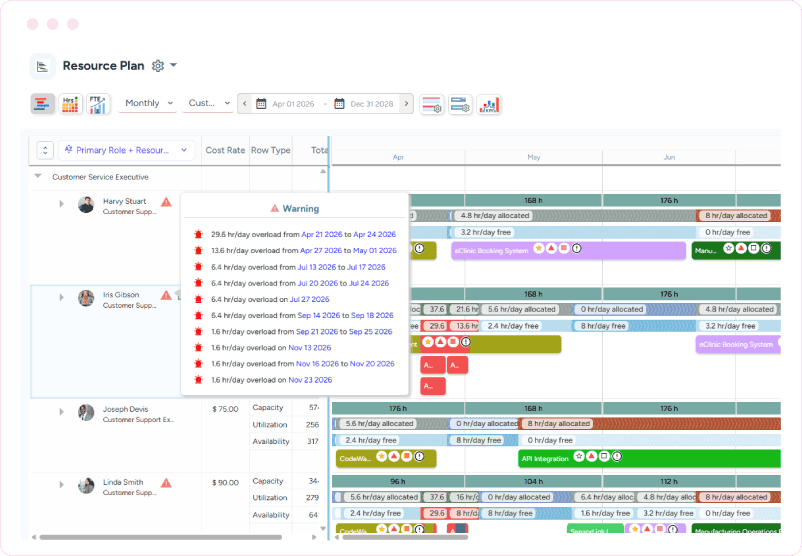The width and height of the screenshot is (802, 556).
Task: Open the row settings toolbar icon
Action: tap(460, 104)
